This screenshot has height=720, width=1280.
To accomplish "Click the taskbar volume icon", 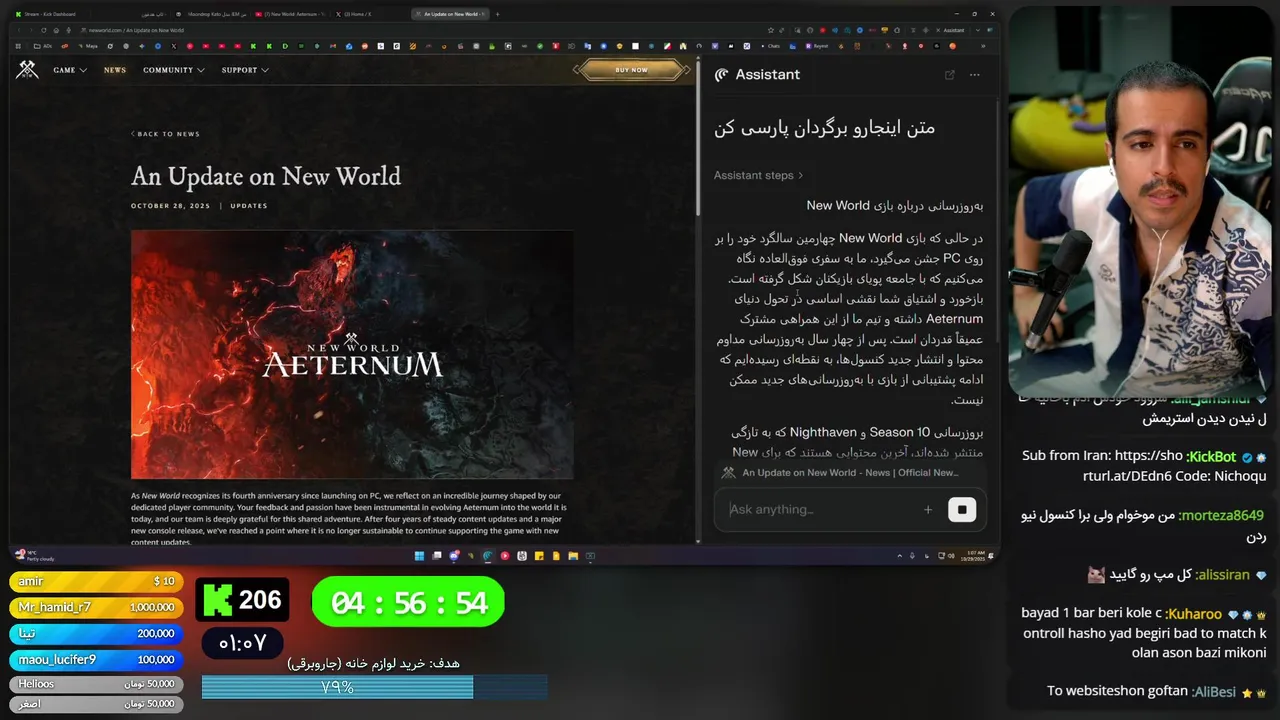I will pos(949,556).
